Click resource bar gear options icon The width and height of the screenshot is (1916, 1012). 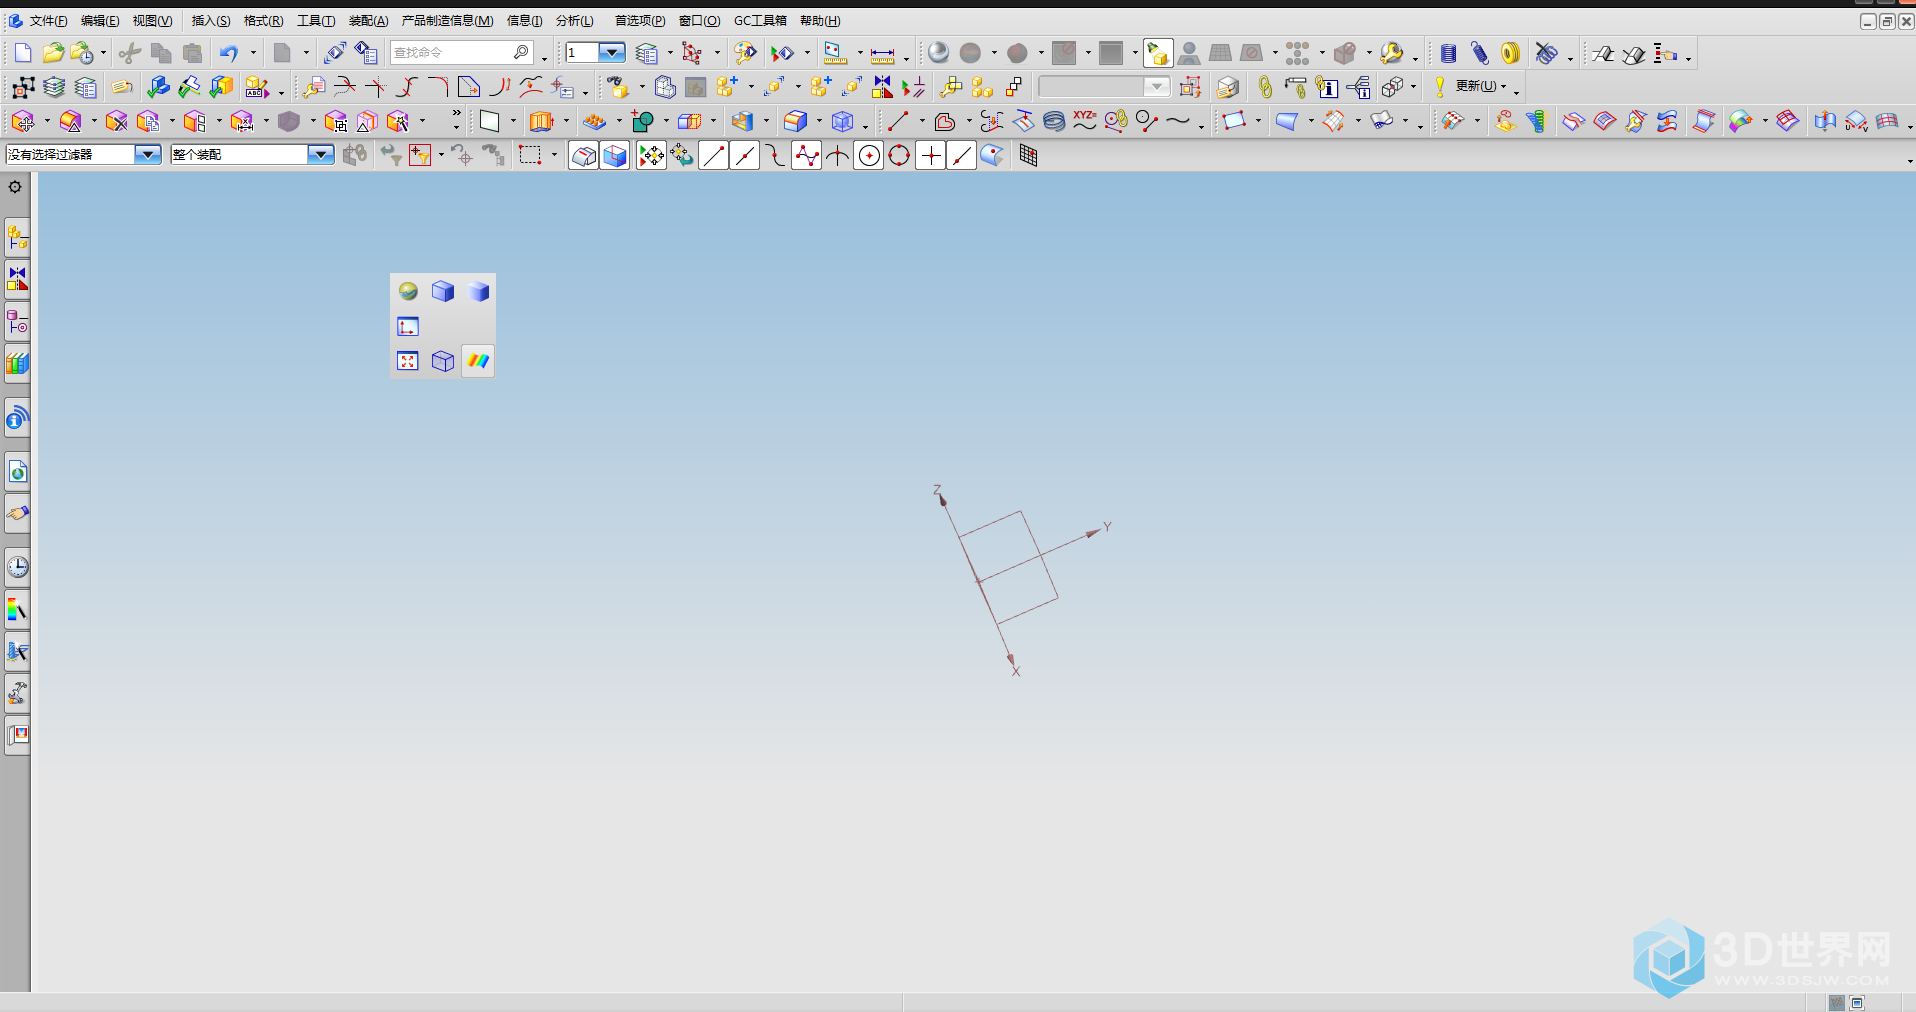[15, 187]
